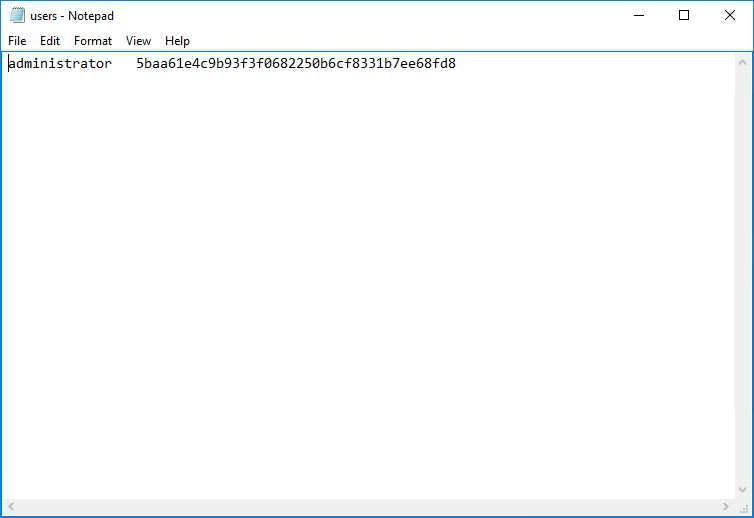The image size is (754, 518).
Task: Open the View menu
Action: click(x=139, y=41)
